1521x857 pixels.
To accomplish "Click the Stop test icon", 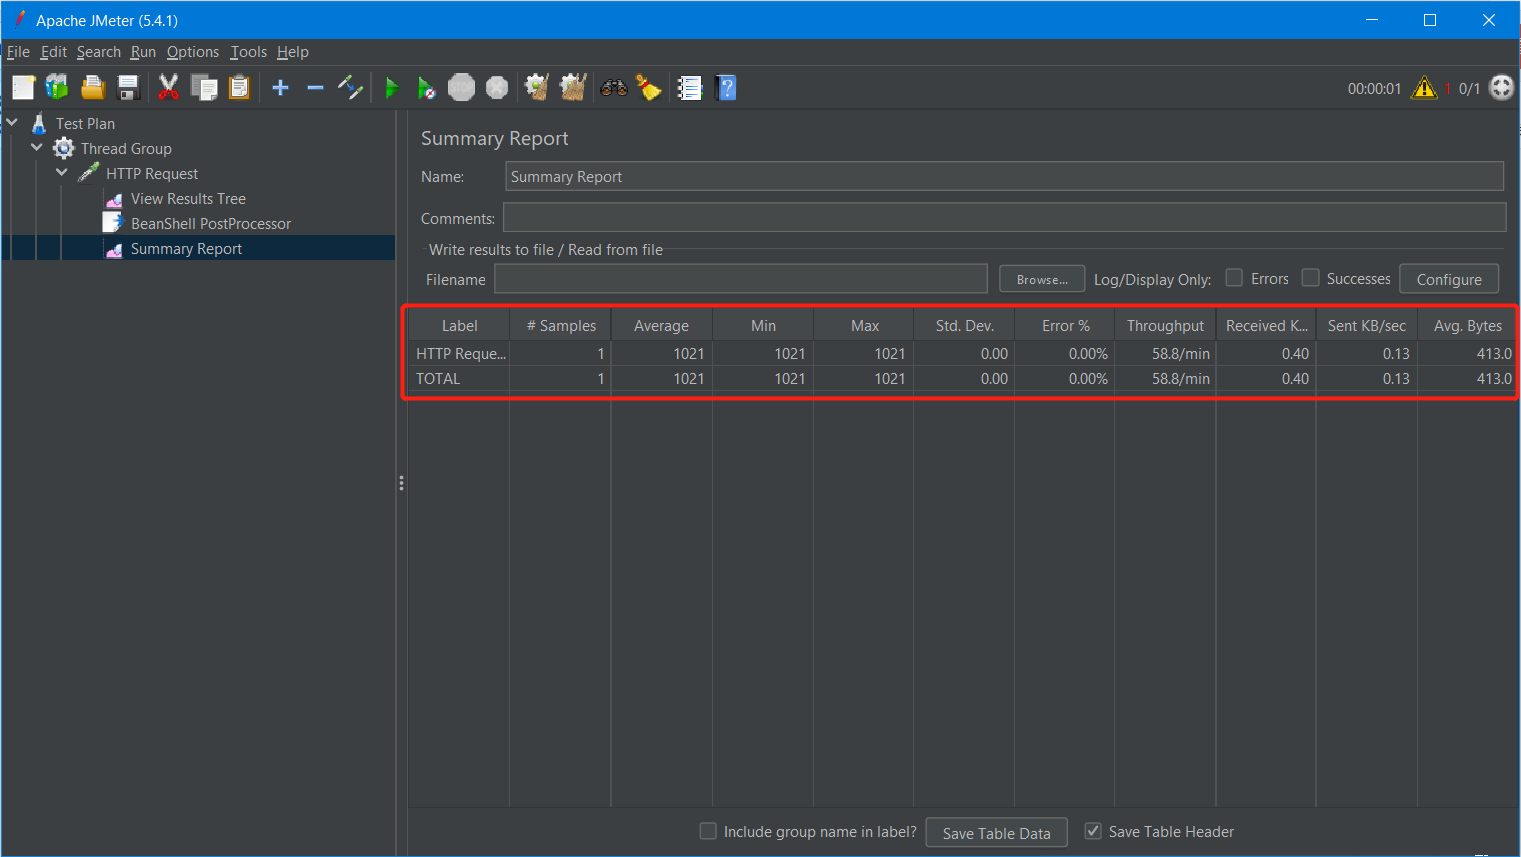I will coord(461,88).
